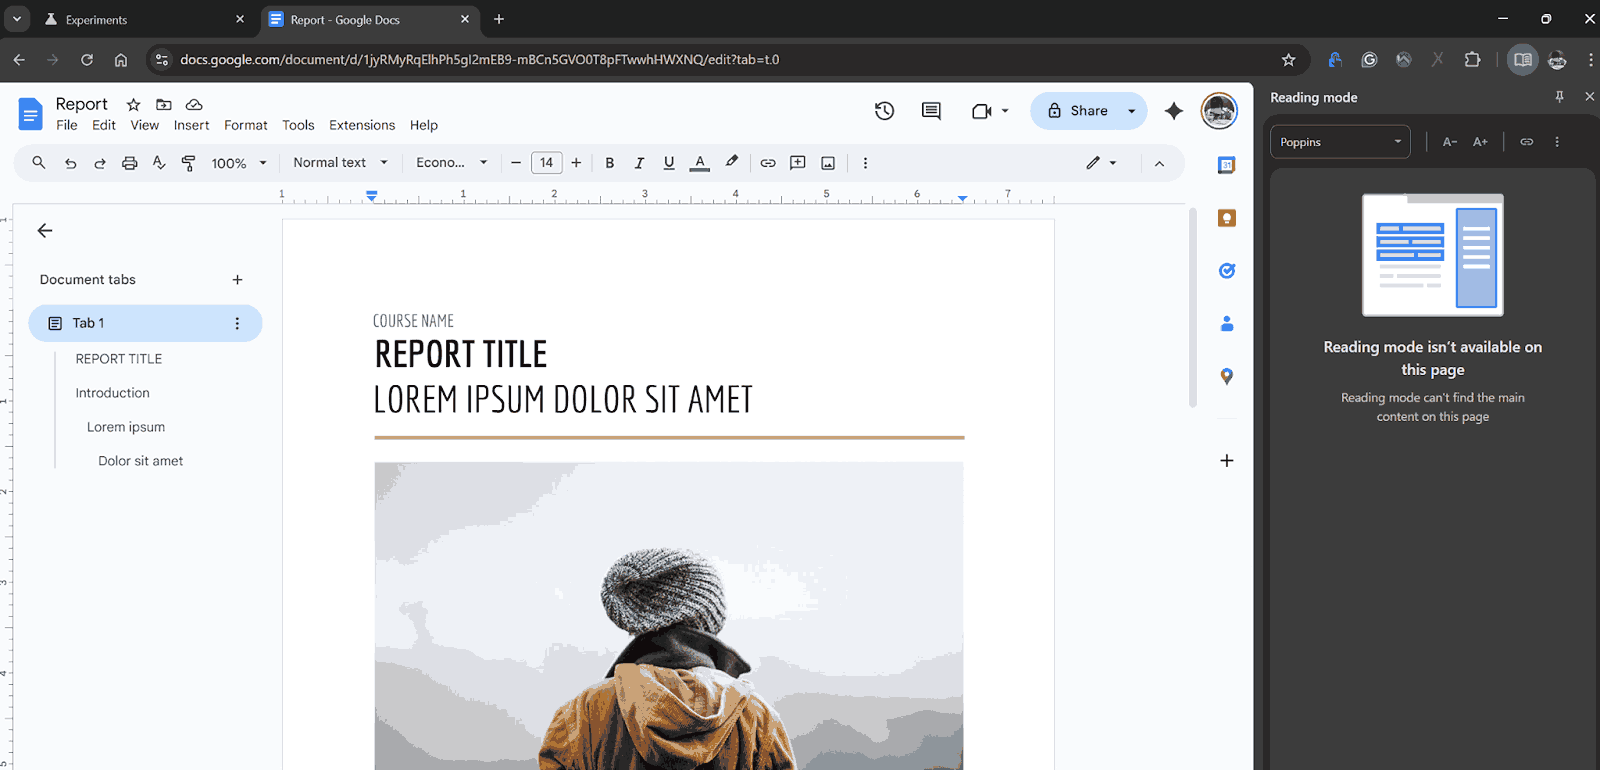Click the insert image icon
The image size is (1600, 770).
pos(828,163)
